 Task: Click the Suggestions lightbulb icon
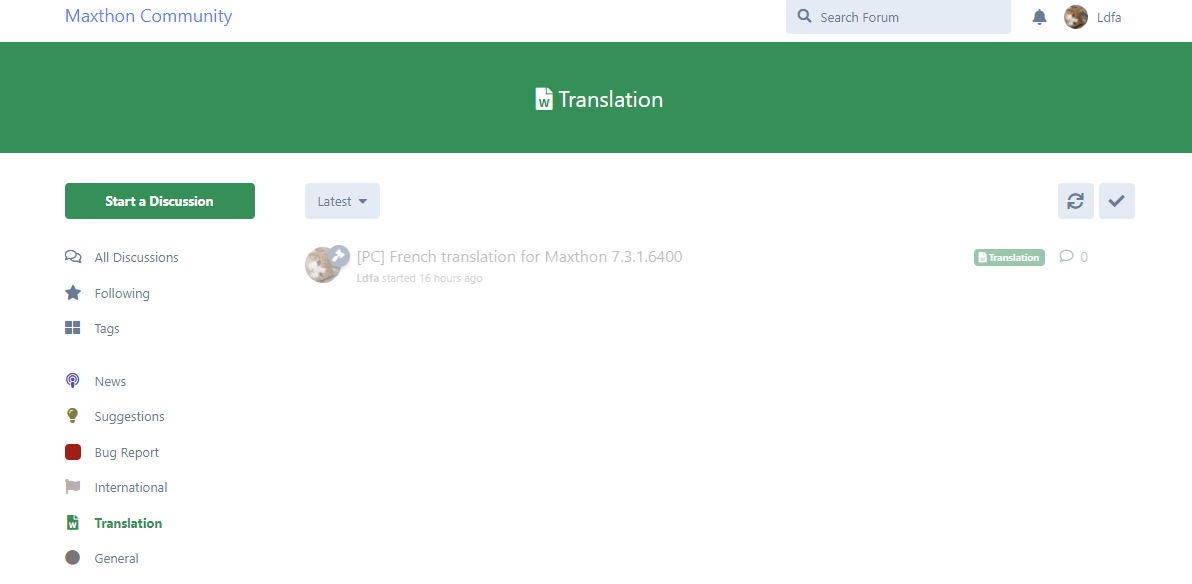(x=72, y=416)
